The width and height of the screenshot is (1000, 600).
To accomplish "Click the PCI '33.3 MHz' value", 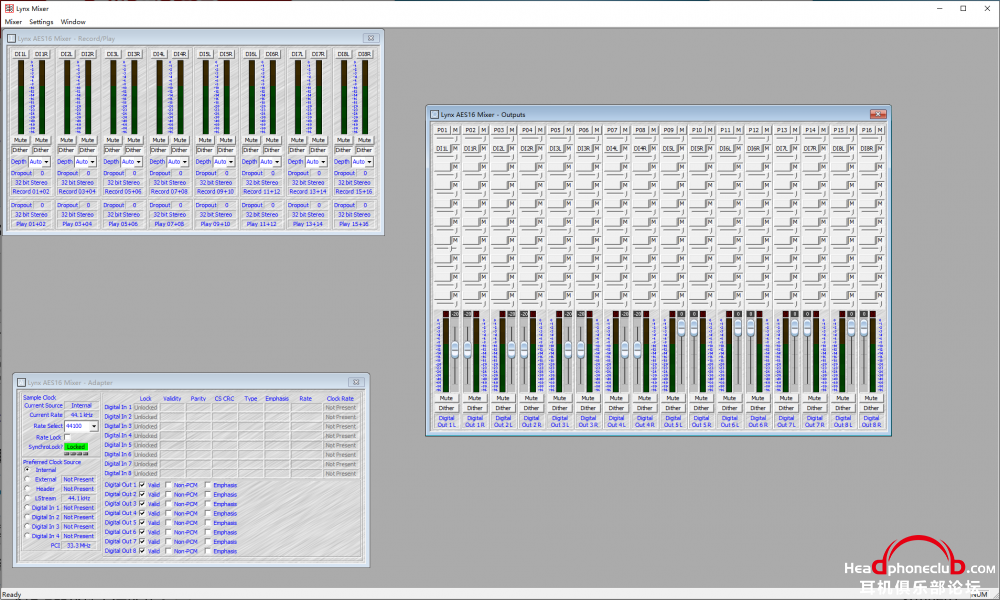I will pyautogui.click(x=79, y=546).
